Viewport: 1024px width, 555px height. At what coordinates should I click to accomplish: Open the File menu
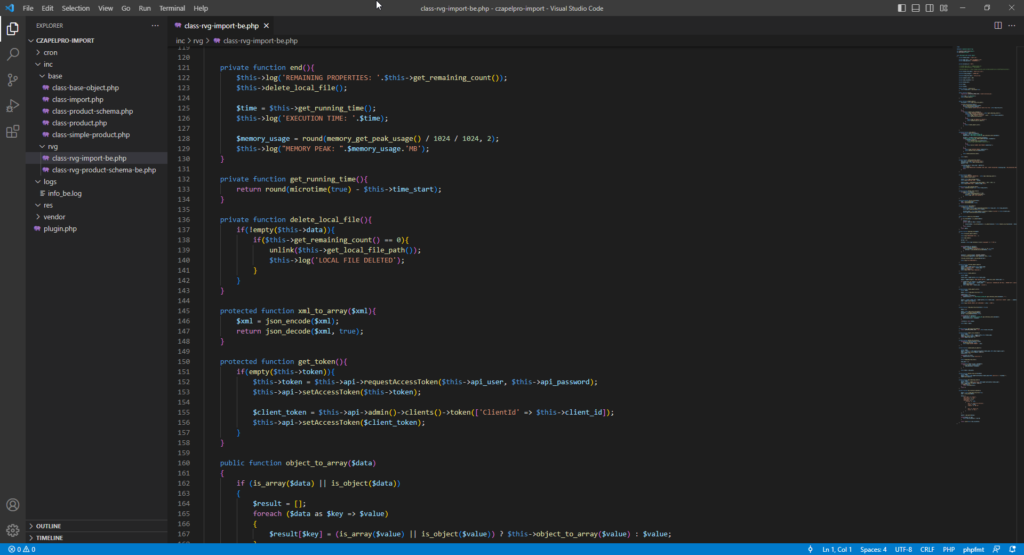(x=27, y=8)
